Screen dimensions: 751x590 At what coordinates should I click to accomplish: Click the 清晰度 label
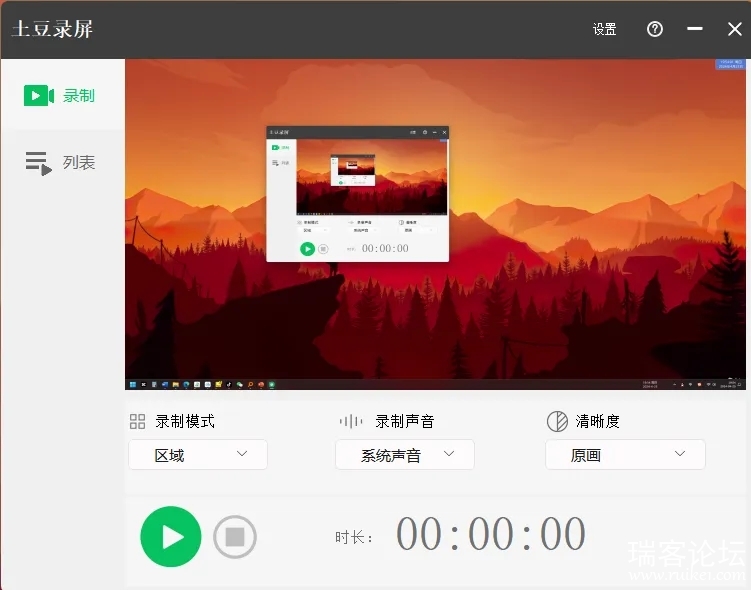tap(597, 421)
